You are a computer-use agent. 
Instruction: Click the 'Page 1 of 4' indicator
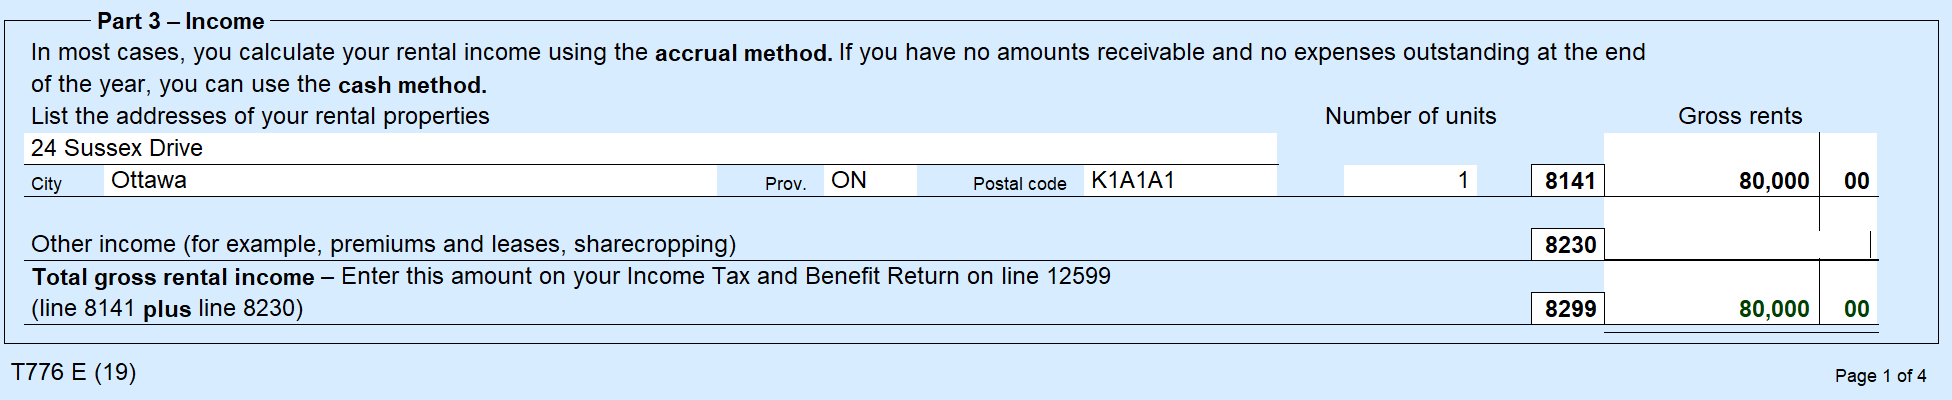click(1880, 376)
